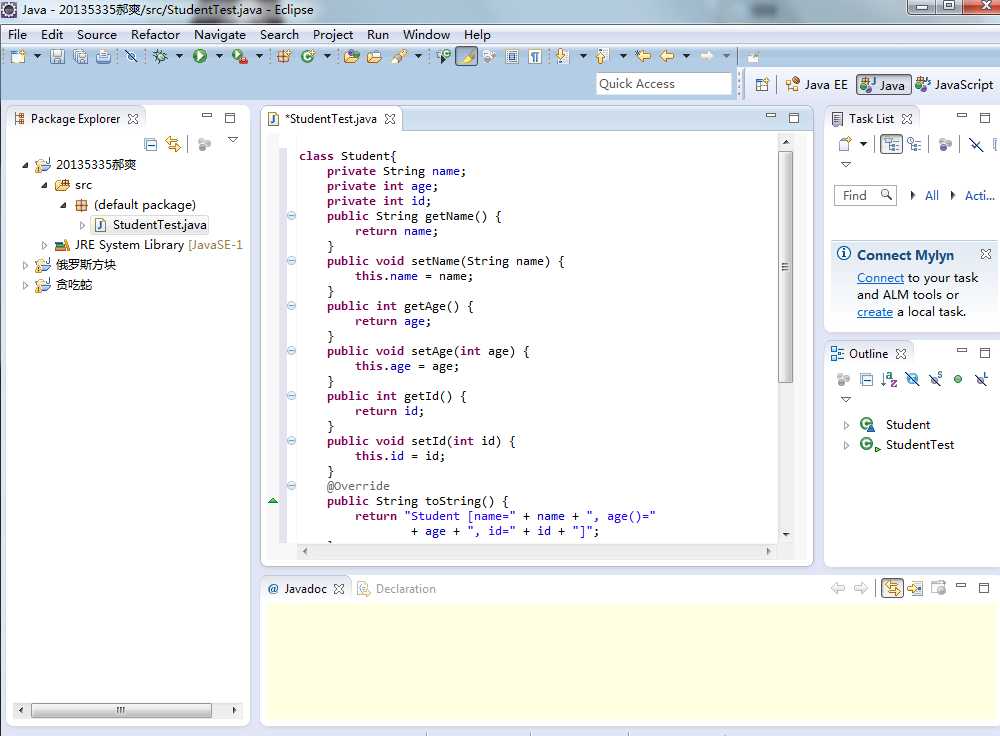Click the Run External Tools icon
Viewport: 1000px width, 736px height.
tap(239, 57)
